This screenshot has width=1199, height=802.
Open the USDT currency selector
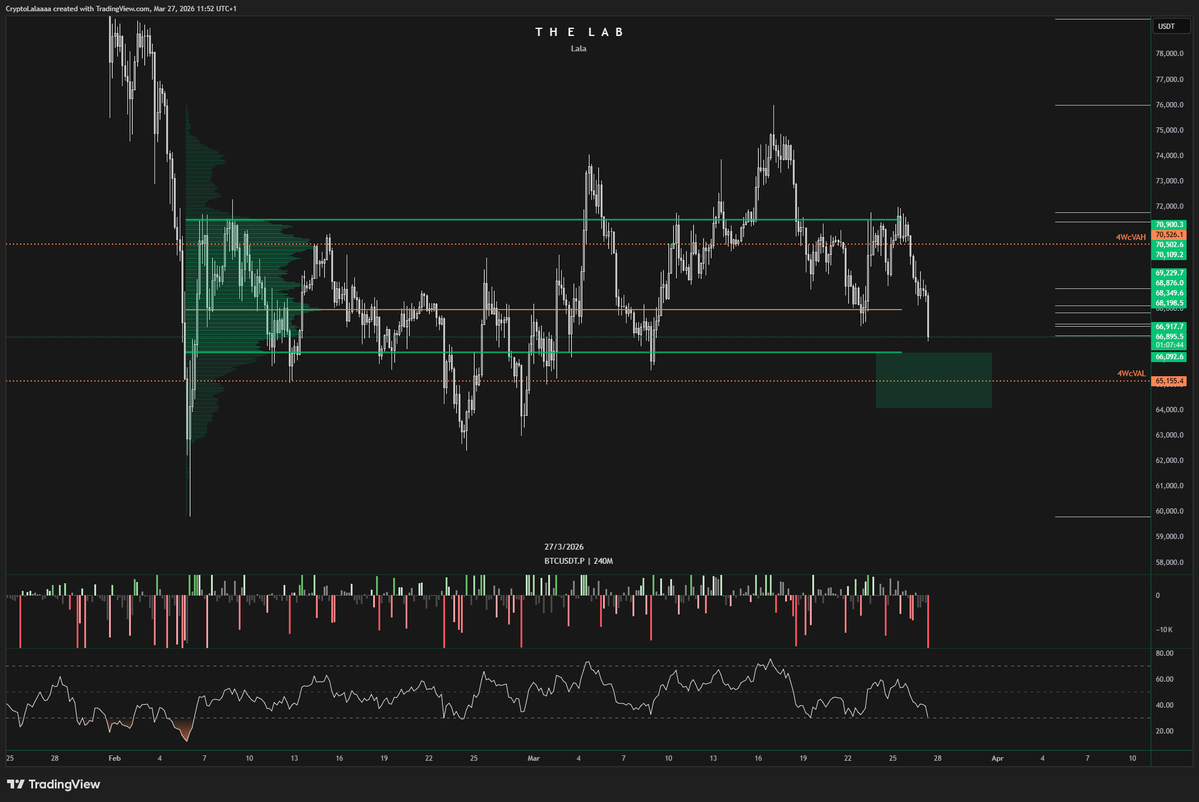pos(1171,26)
